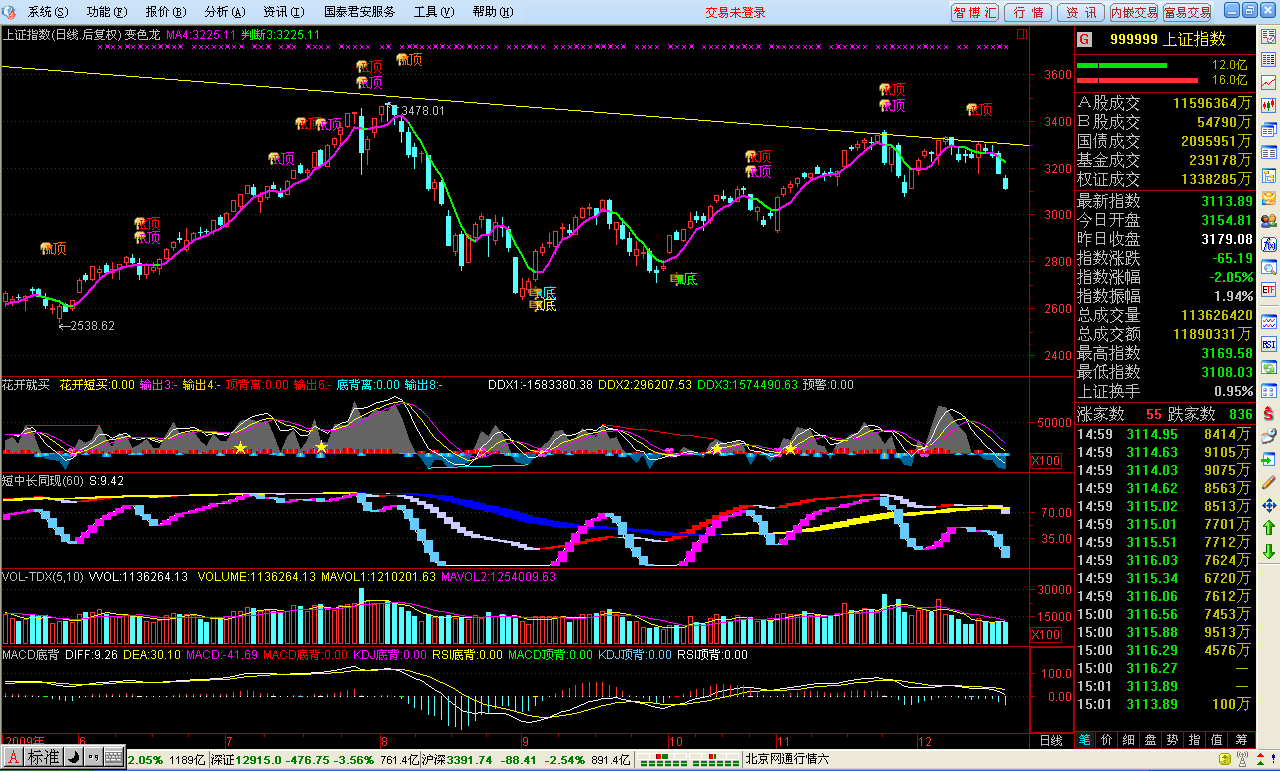Click the red A icon in status bar

point(13,759)
